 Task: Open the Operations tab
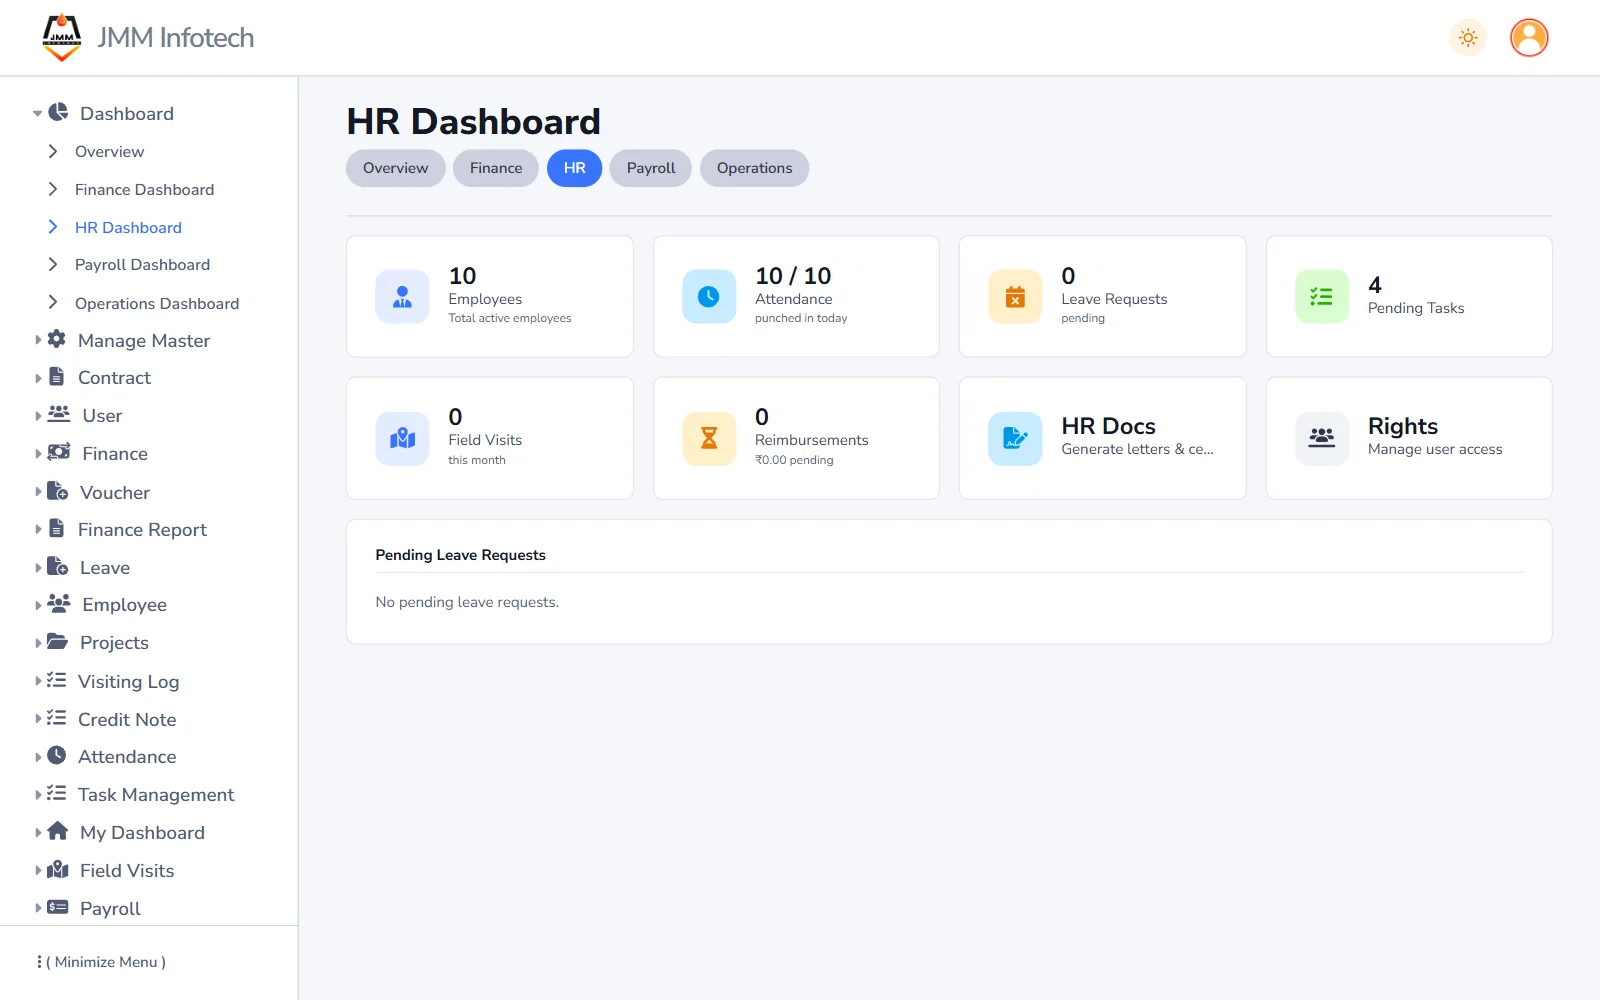755,168
